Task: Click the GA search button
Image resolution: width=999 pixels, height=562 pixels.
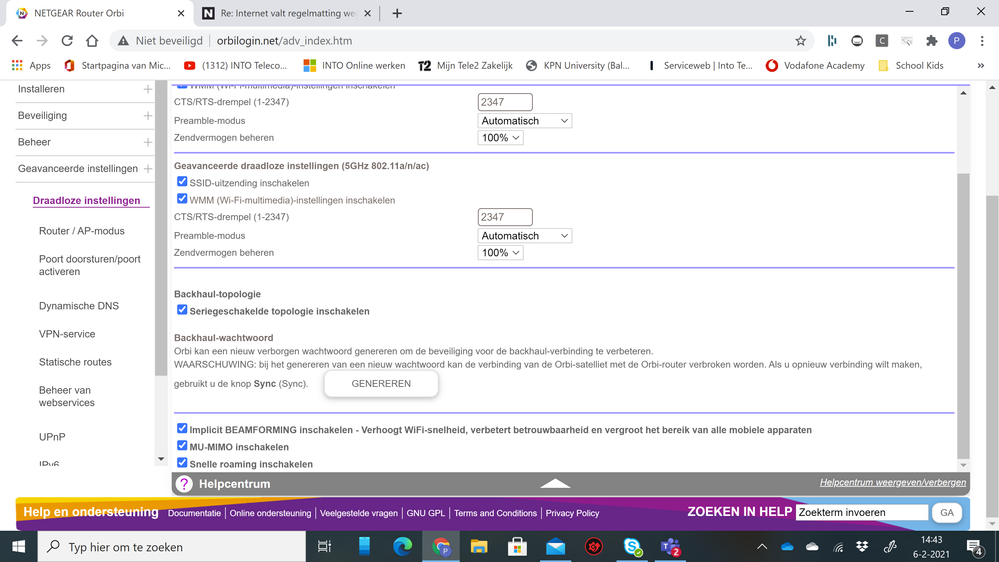Action: pyautogui.click(x=947, y=512)
